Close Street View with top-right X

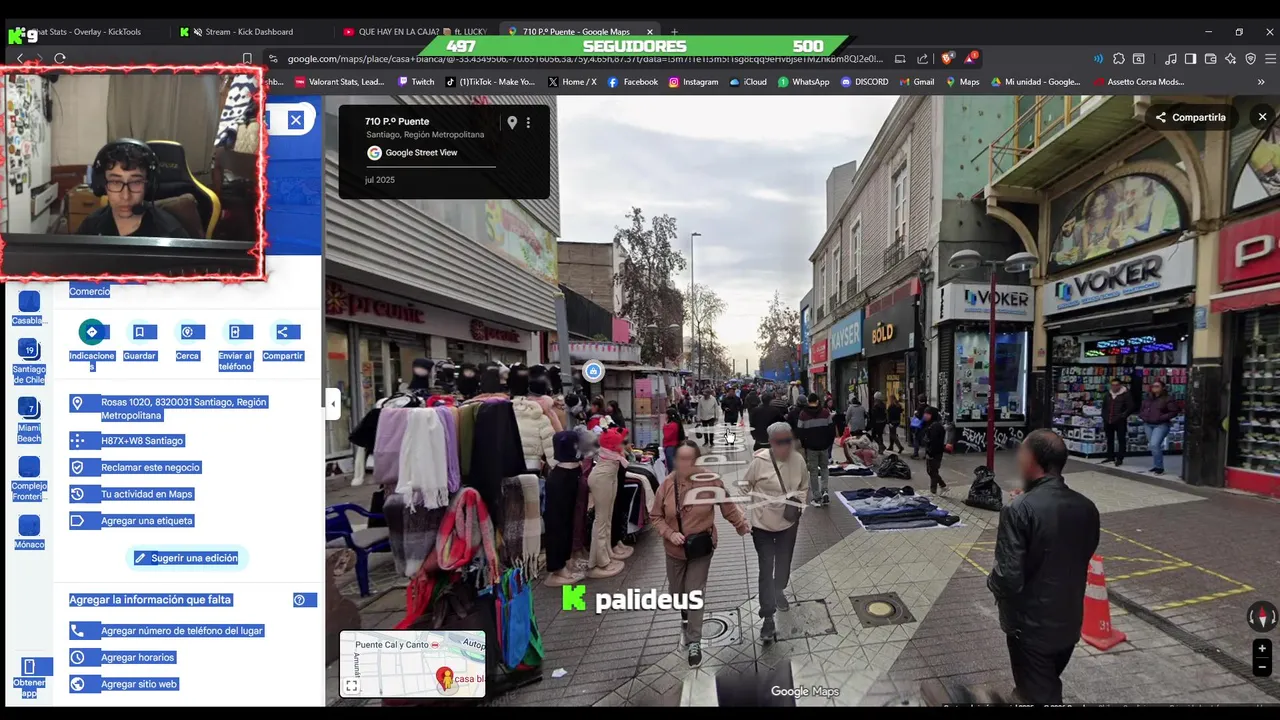click(1262, 117)
